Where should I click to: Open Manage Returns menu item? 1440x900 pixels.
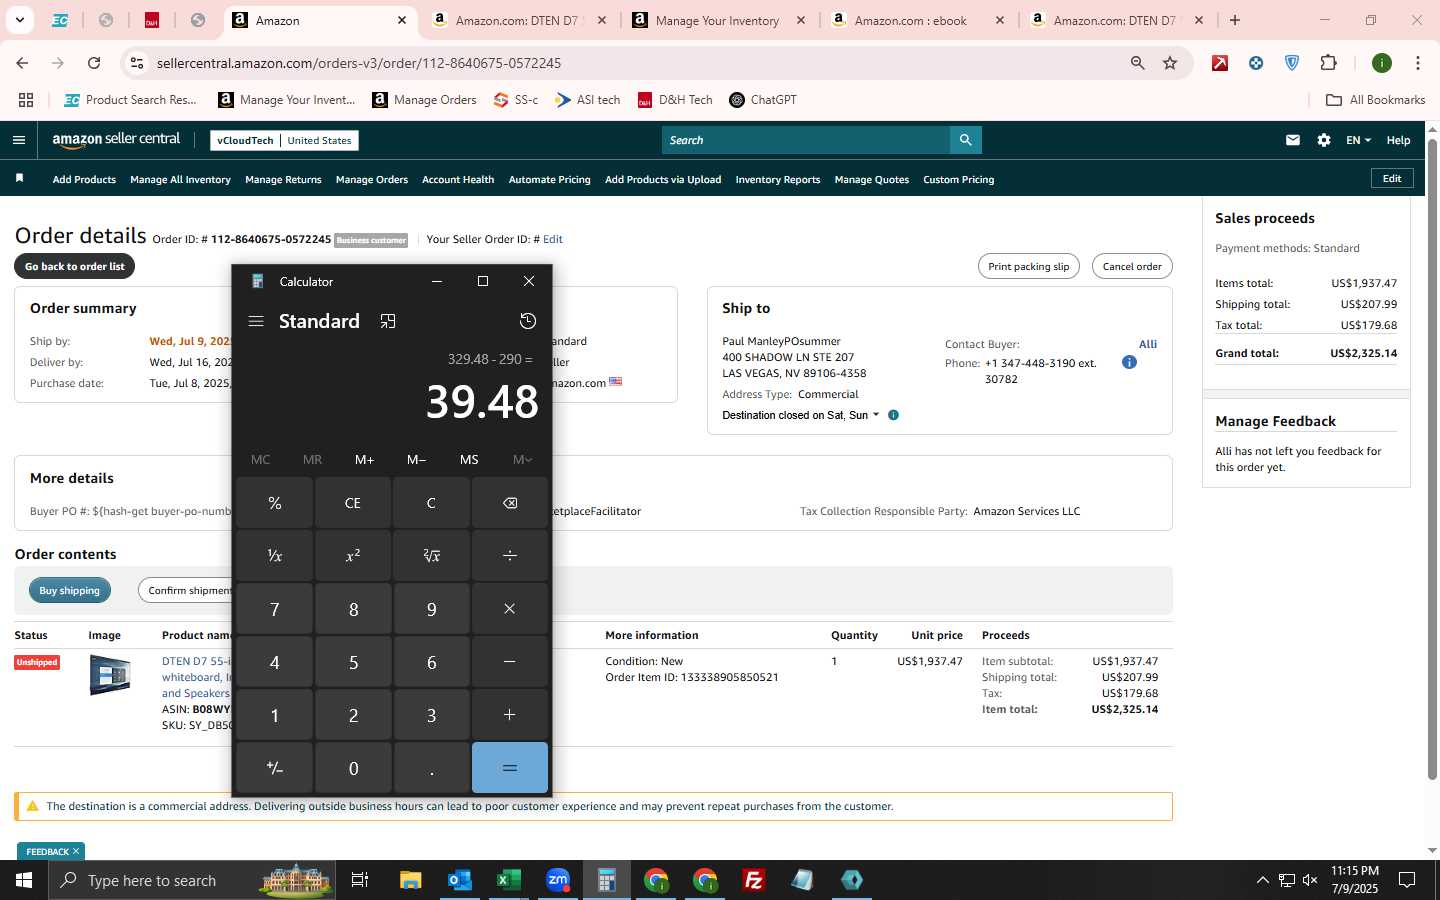(x=283, y=180)
